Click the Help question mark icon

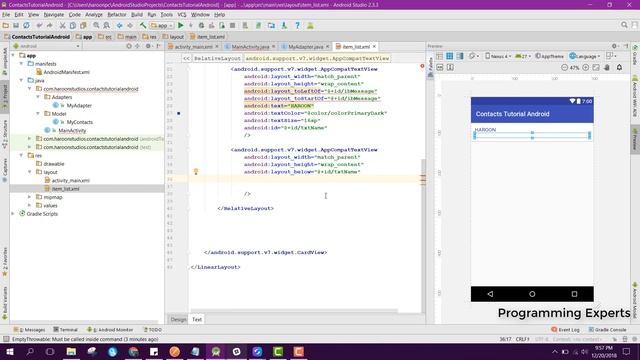tap(298, 26)
